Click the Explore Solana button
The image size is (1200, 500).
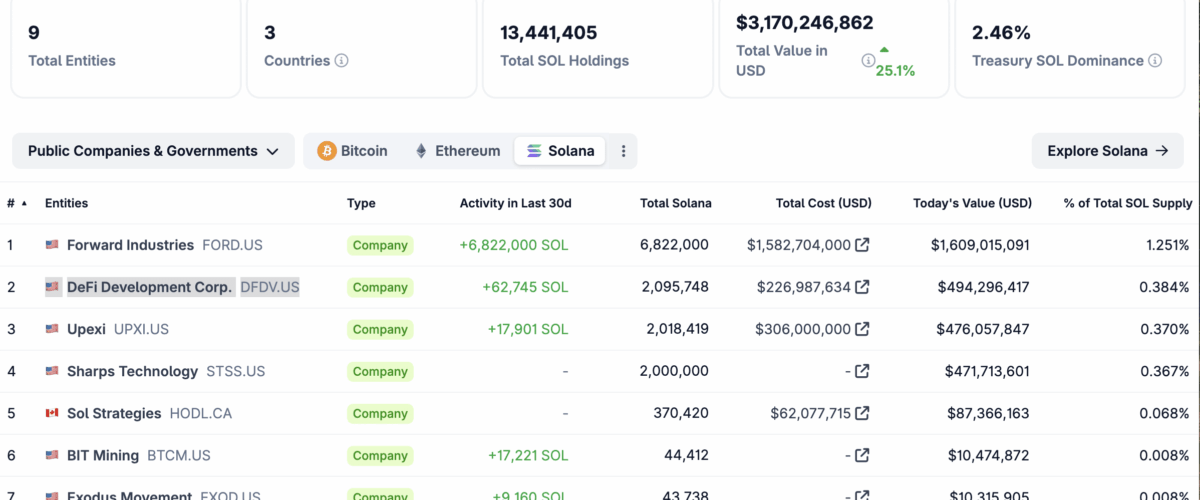[1107, 151]
